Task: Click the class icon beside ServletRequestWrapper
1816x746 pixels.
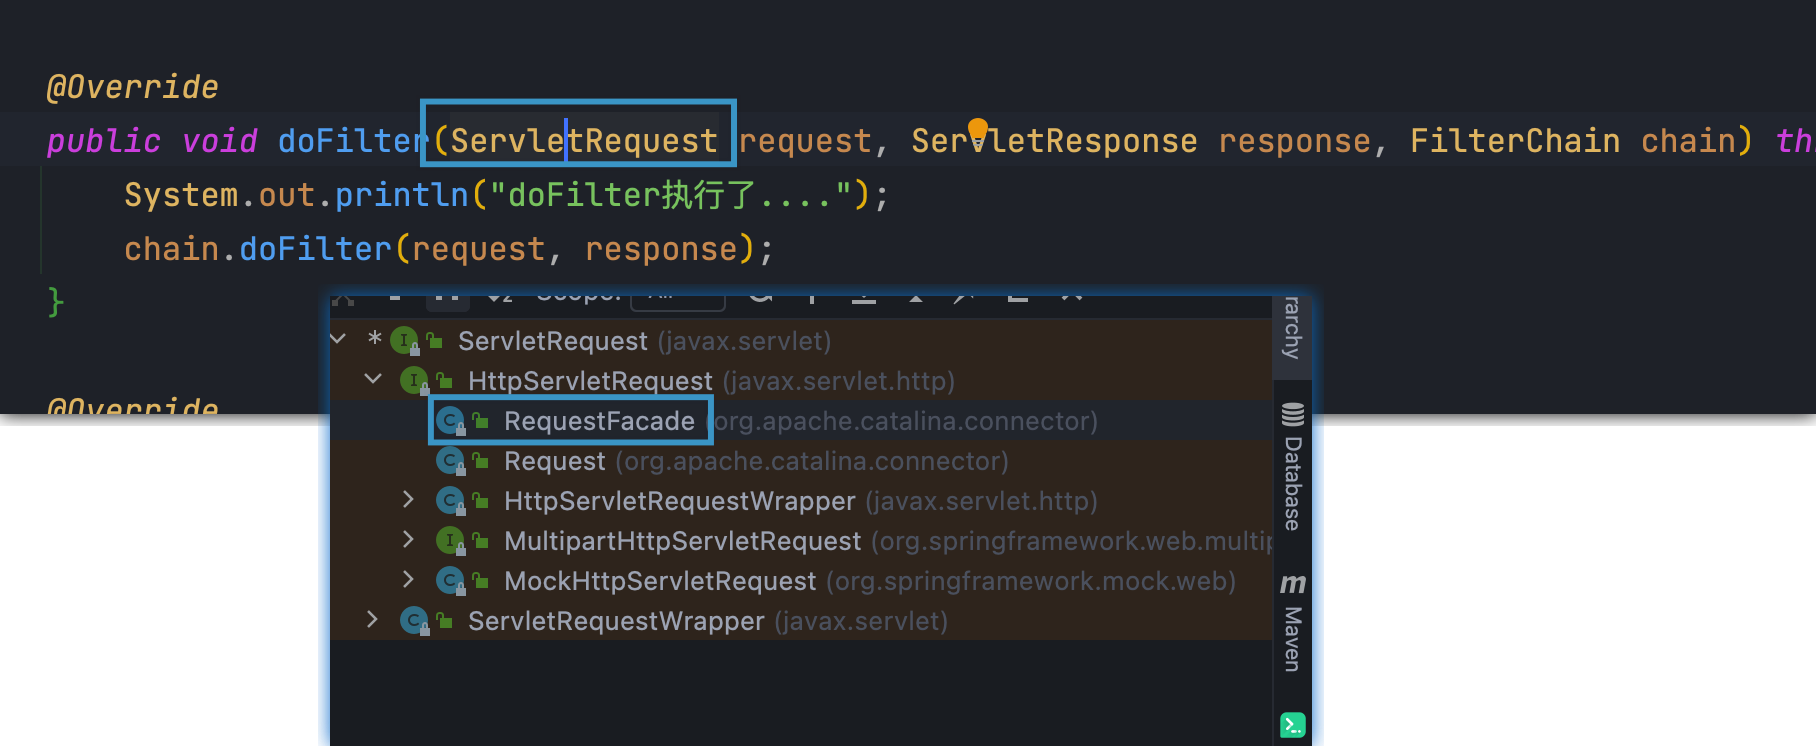Action: click(x=414, y=621)
